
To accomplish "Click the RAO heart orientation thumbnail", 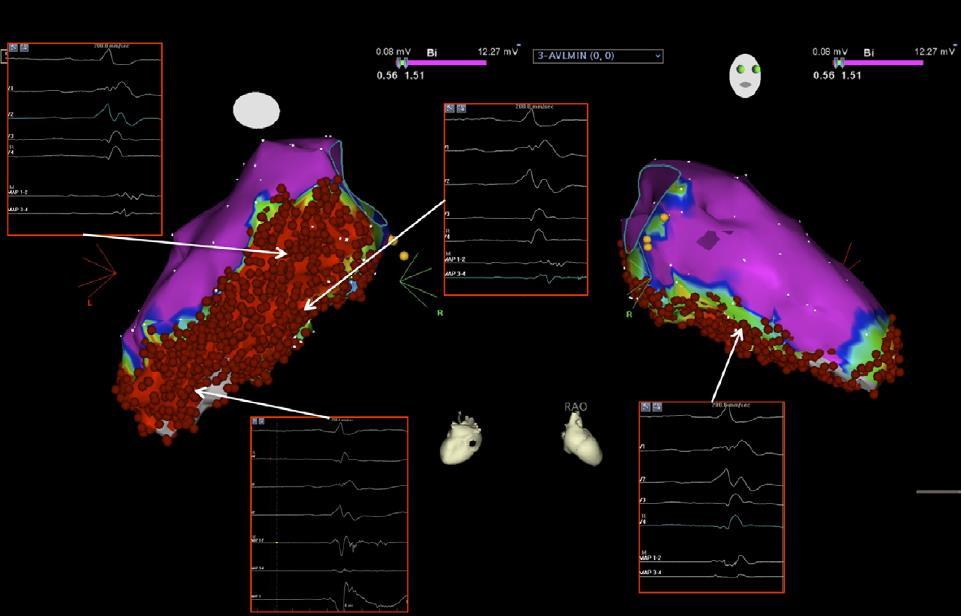I will coord(581,440).
